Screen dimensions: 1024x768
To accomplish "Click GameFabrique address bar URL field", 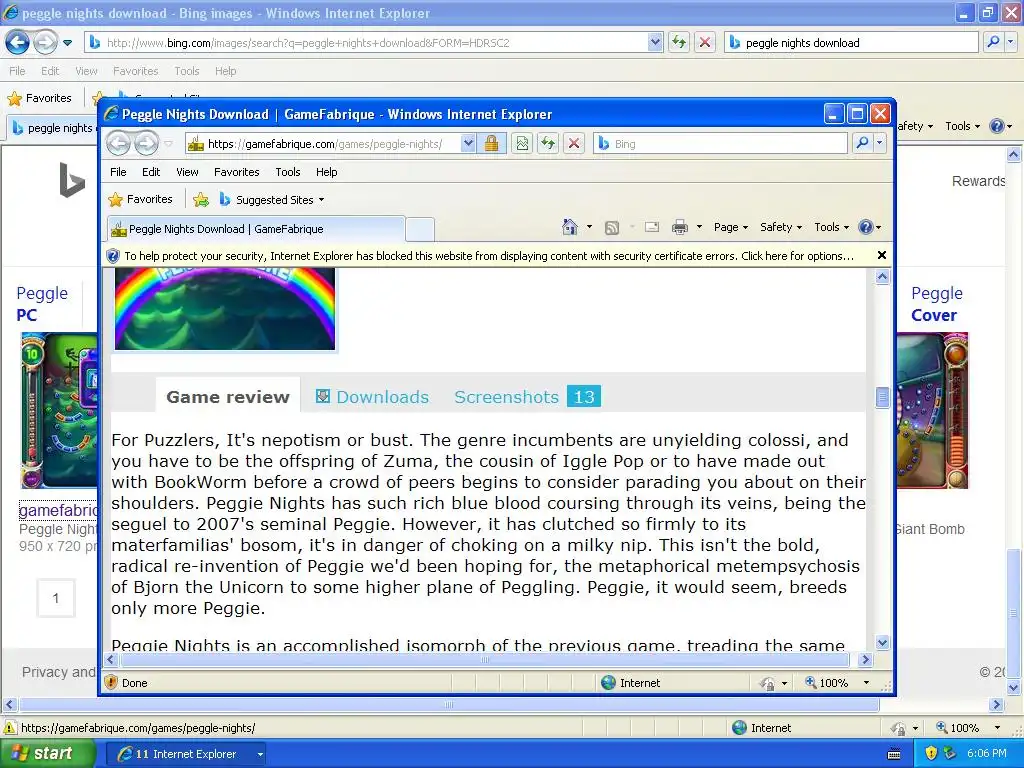I will tap(323, 144).
